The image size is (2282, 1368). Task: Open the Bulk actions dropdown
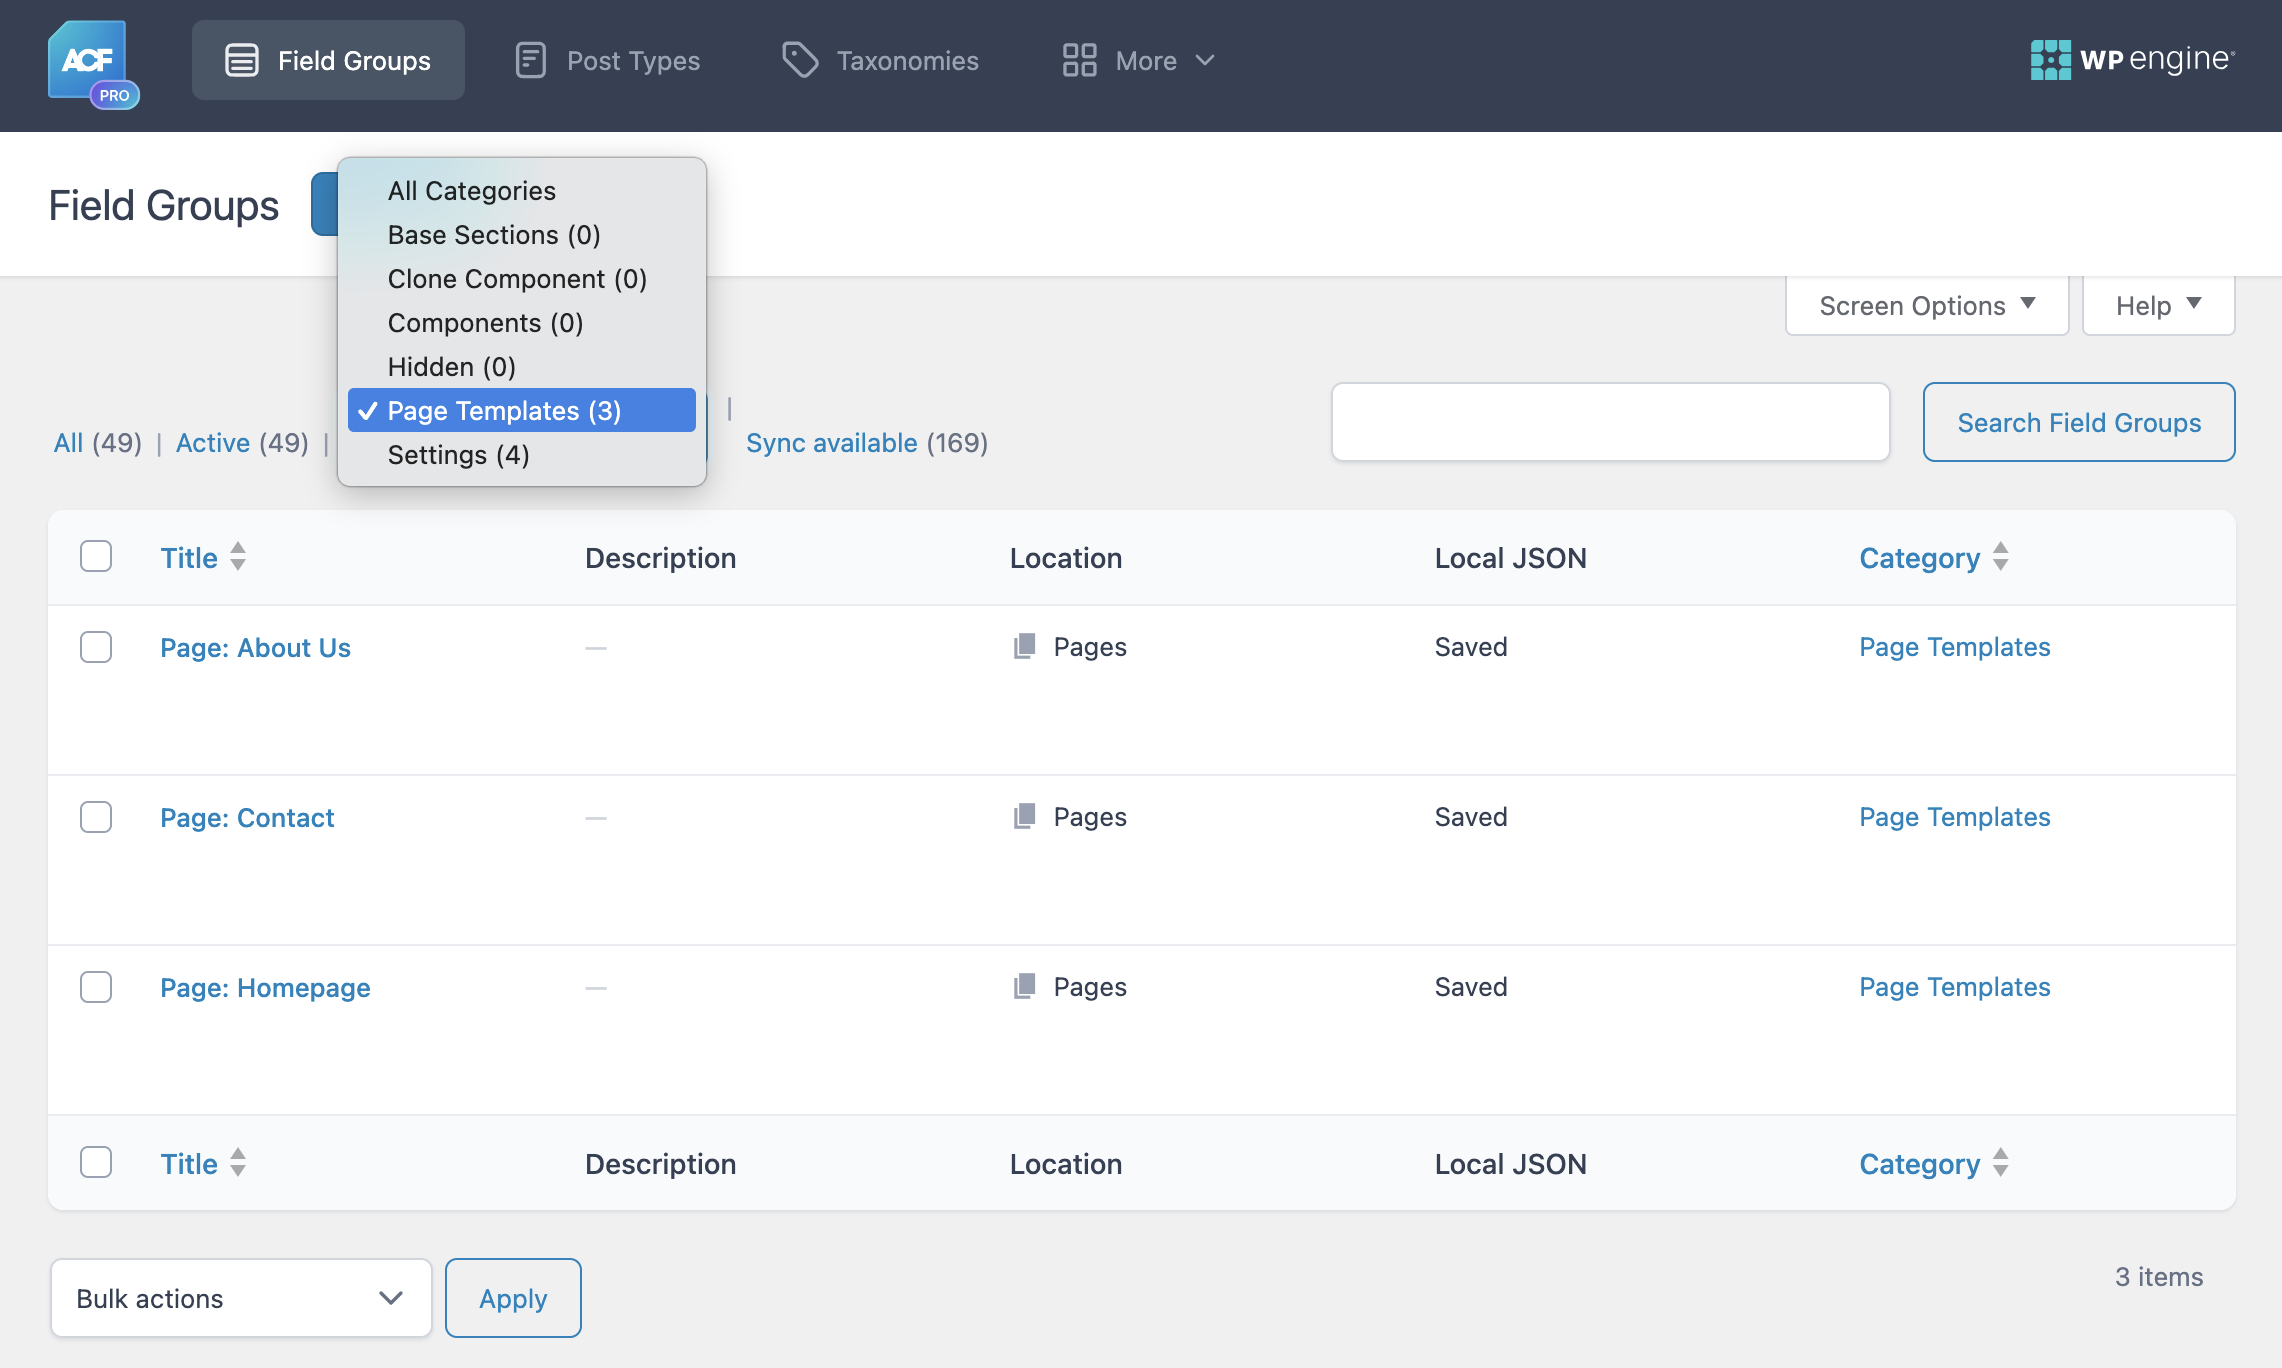point(240,1297)
